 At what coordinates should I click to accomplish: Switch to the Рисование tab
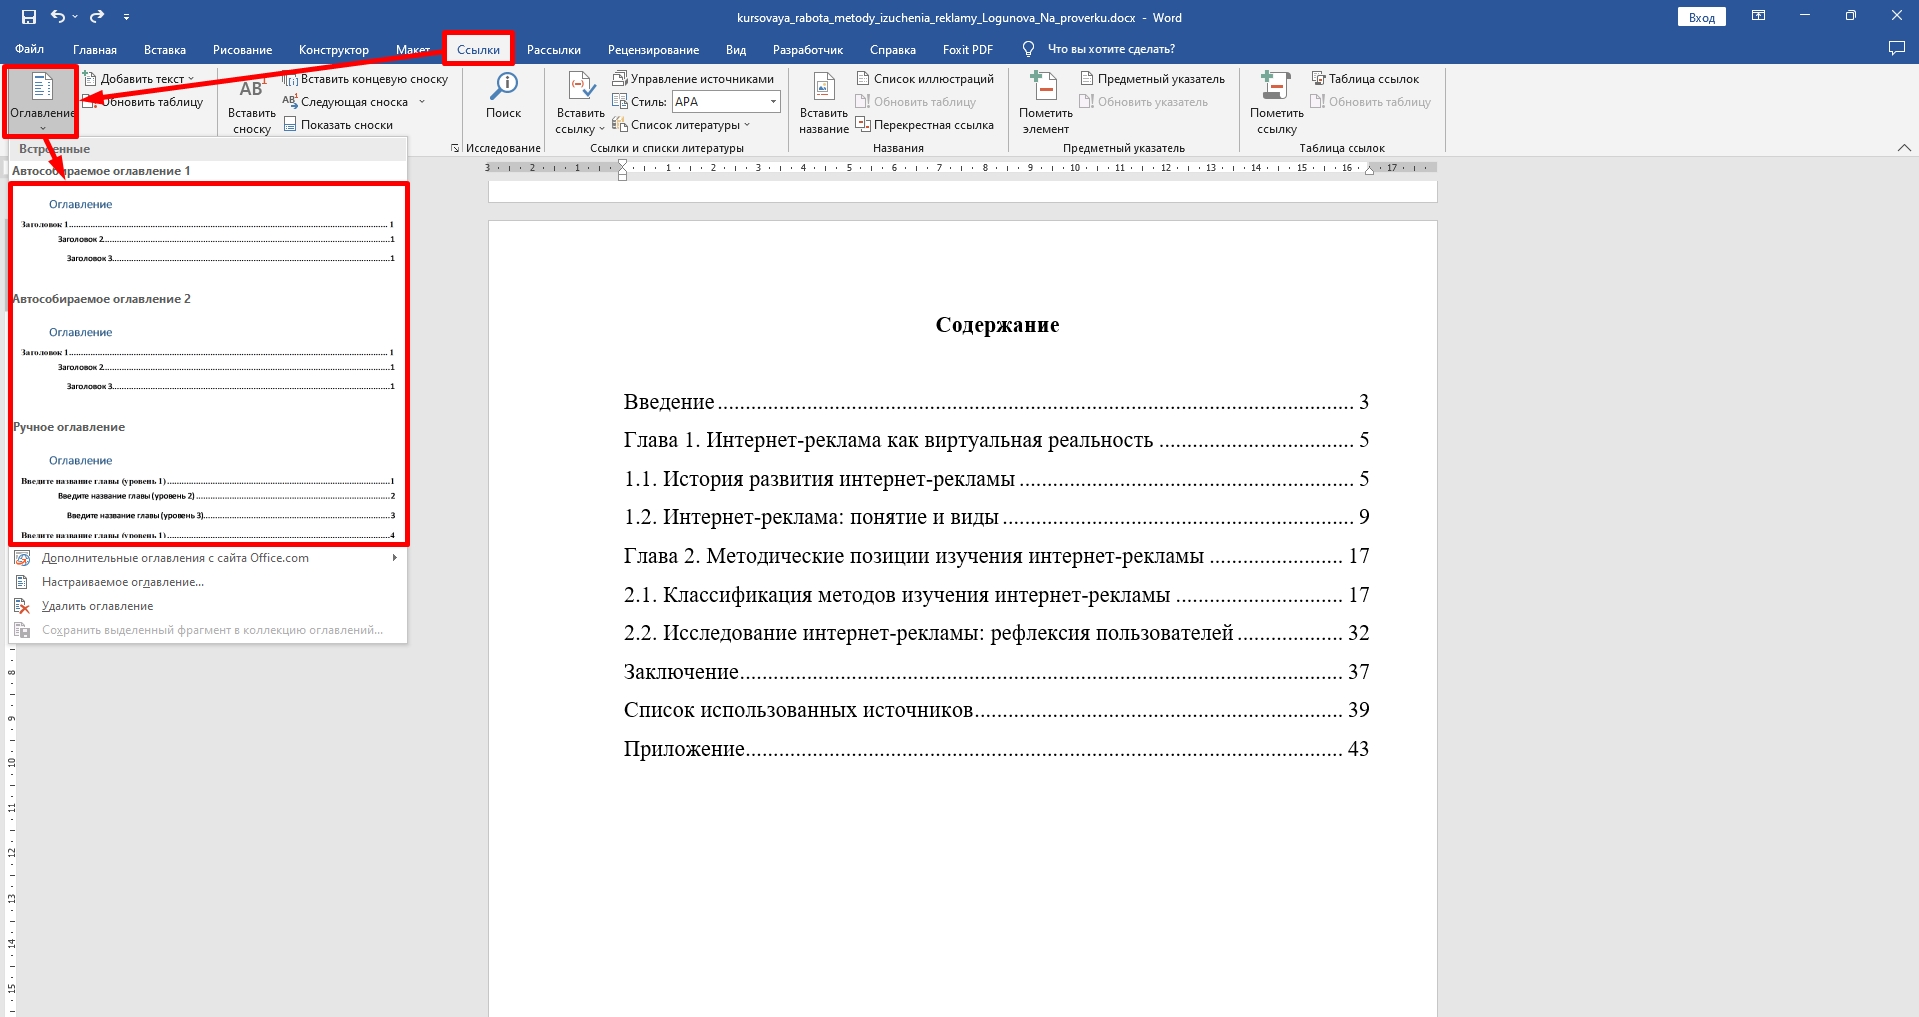pos(242,49)
